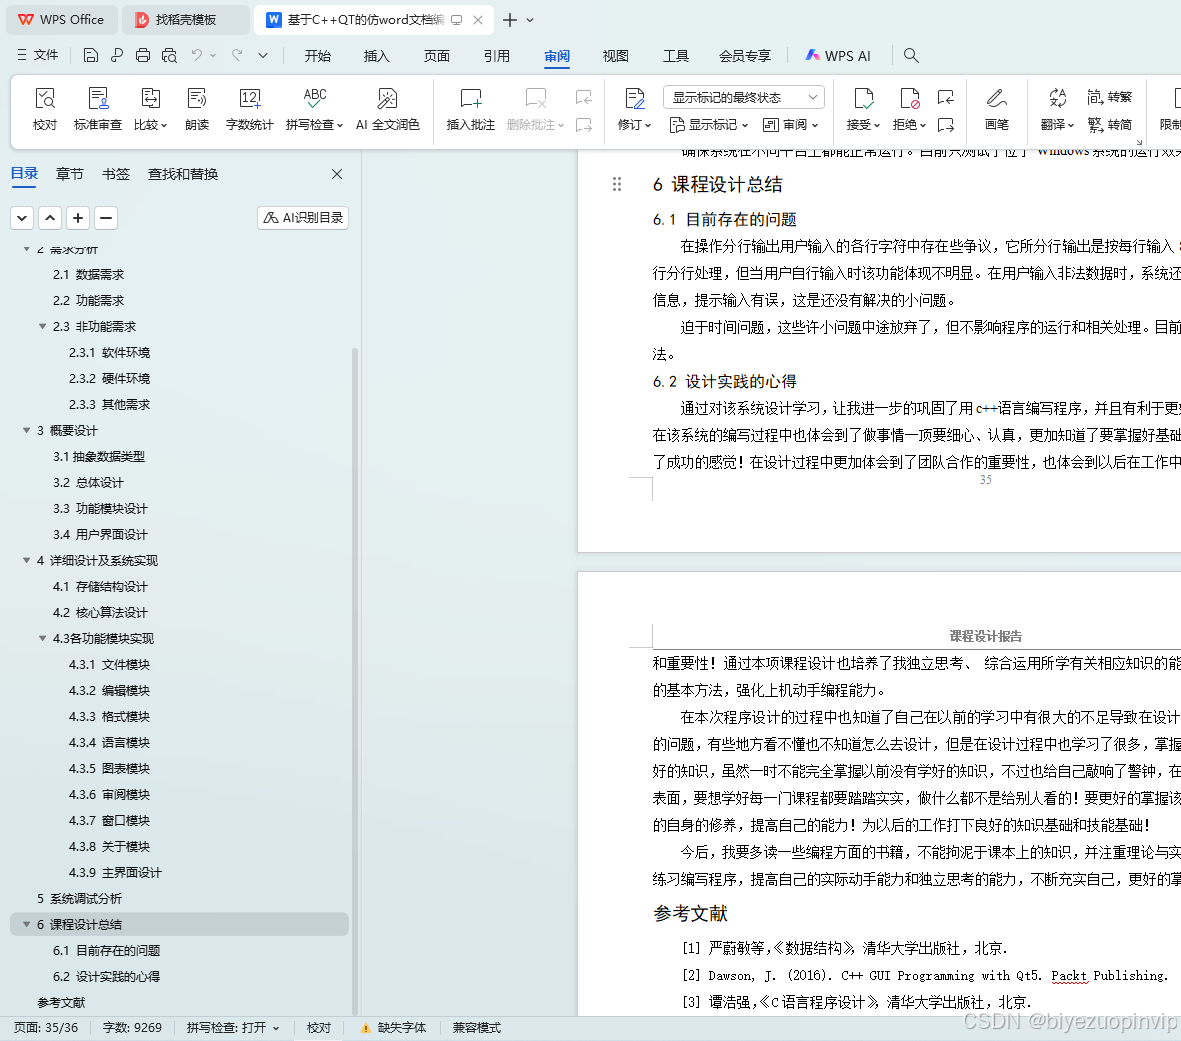Open print preview from quick toolbar
Image resolution: width=1181 pixels, height=1041 pixels.
169,55
